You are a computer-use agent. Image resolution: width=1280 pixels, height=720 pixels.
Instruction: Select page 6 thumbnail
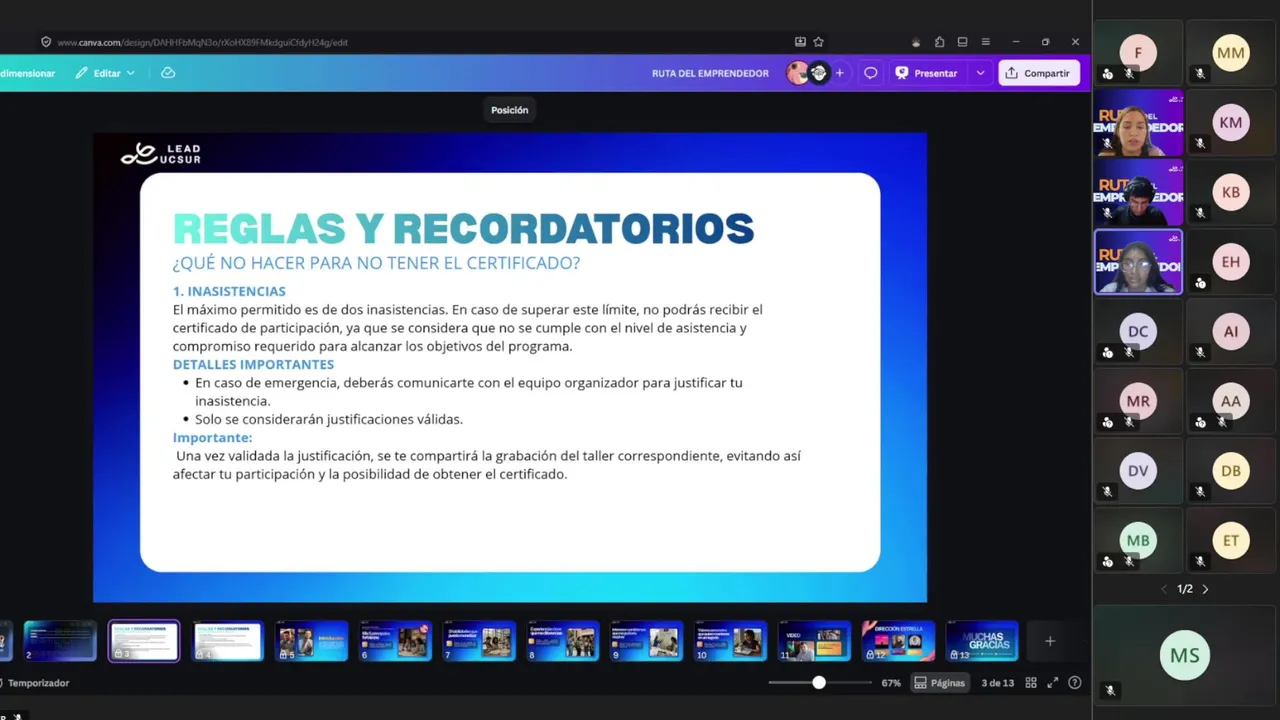click(x=395, y=641)
